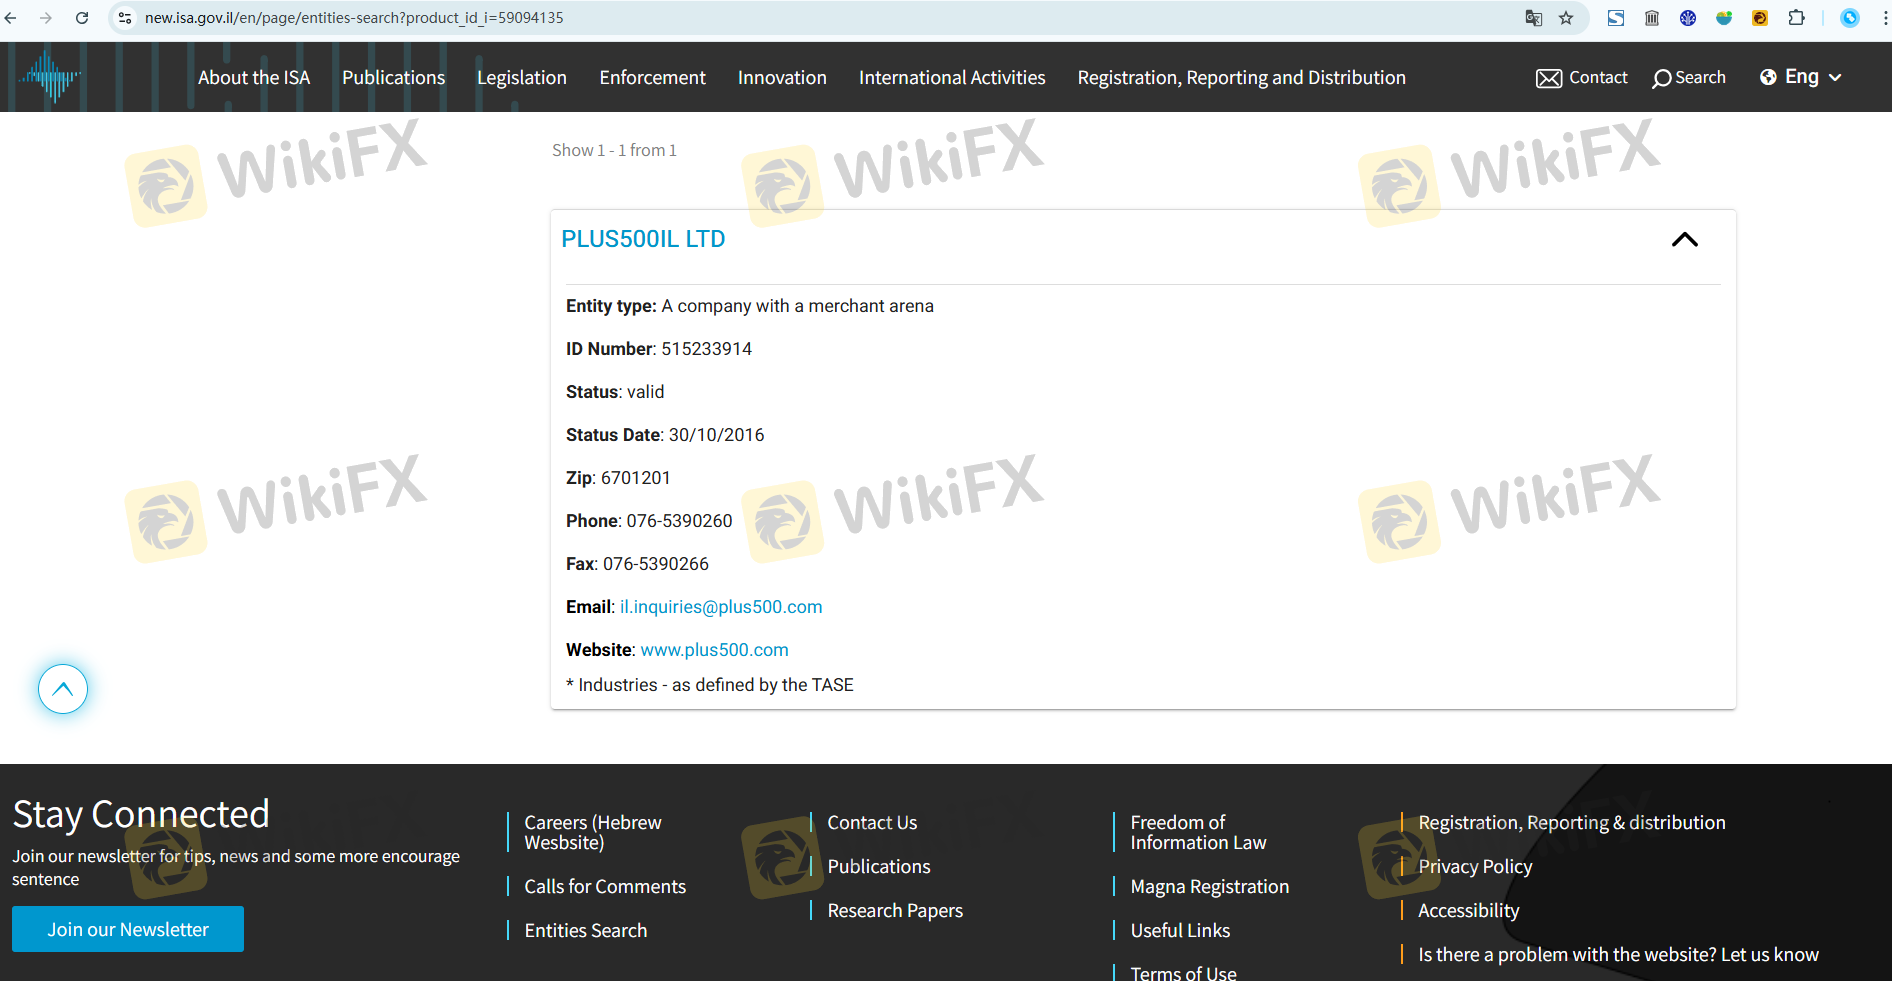The height and width of the screenshot is (981, 1892).
Task: Click the translate page icon
Action: coord(1533,18)
